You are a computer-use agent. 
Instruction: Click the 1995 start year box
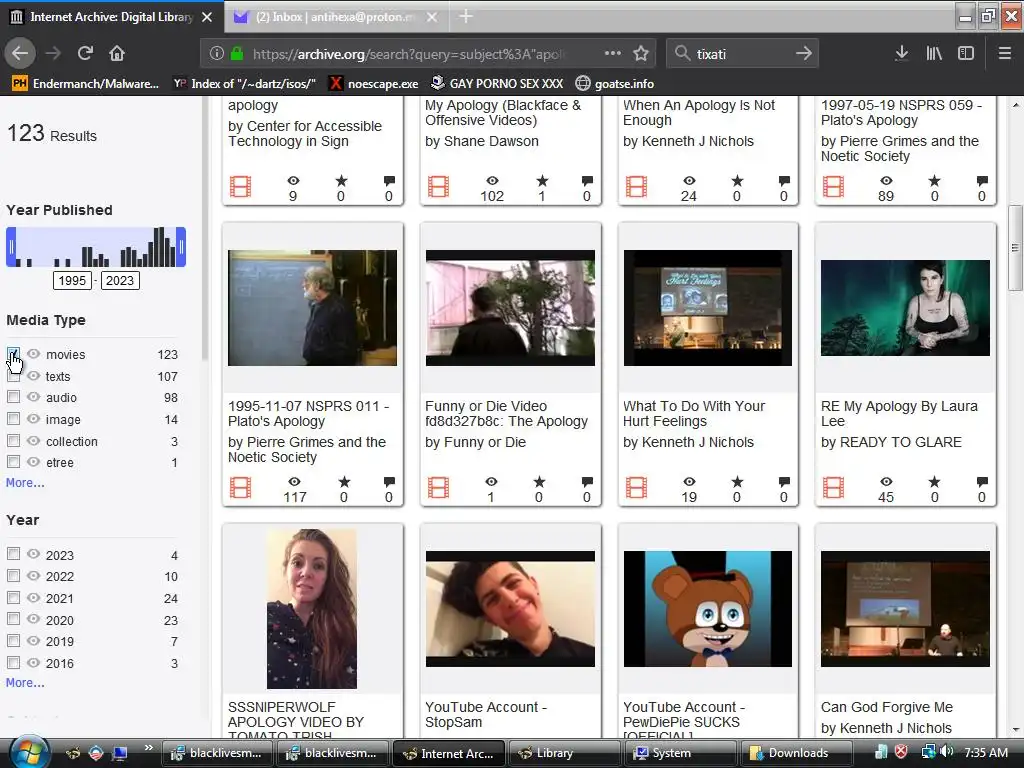72,280
